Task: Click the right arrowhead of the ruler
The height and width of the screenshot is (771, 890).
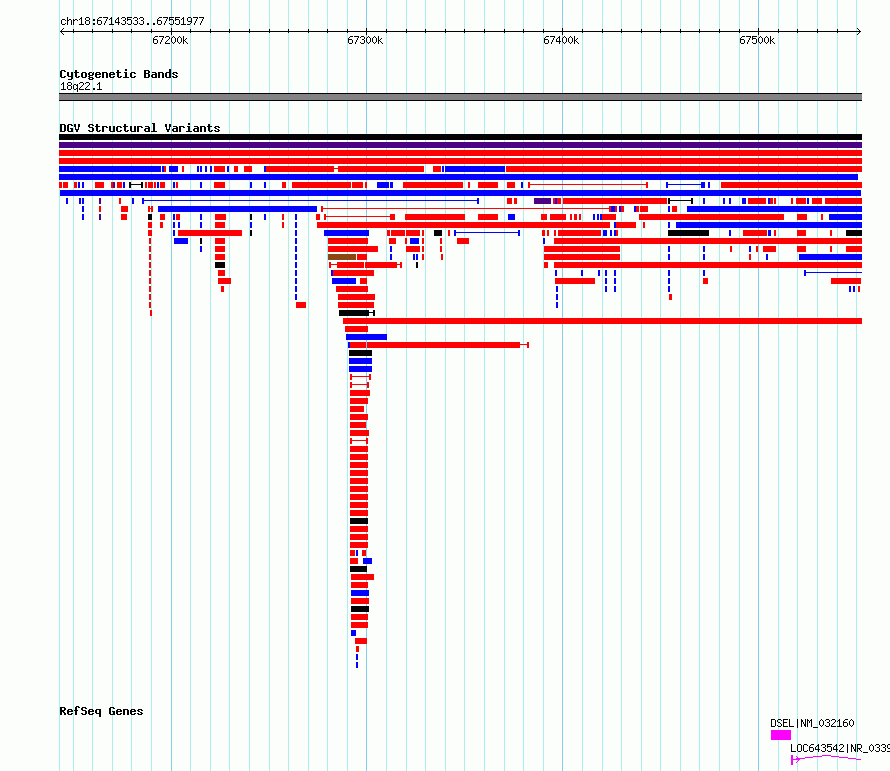Action: point(859,31)
